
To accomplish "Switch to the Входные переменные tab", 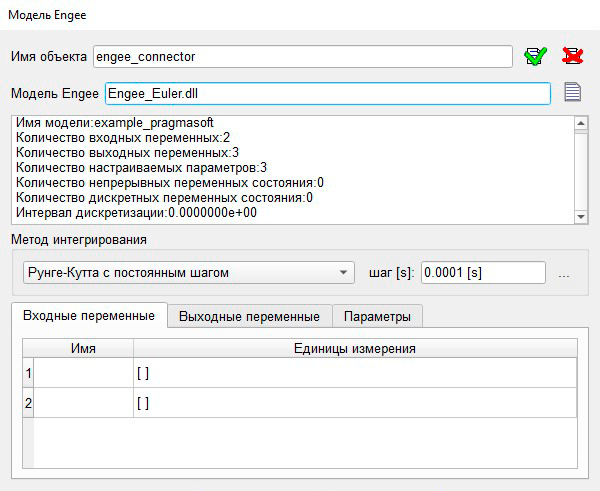I will pos(89,316).
